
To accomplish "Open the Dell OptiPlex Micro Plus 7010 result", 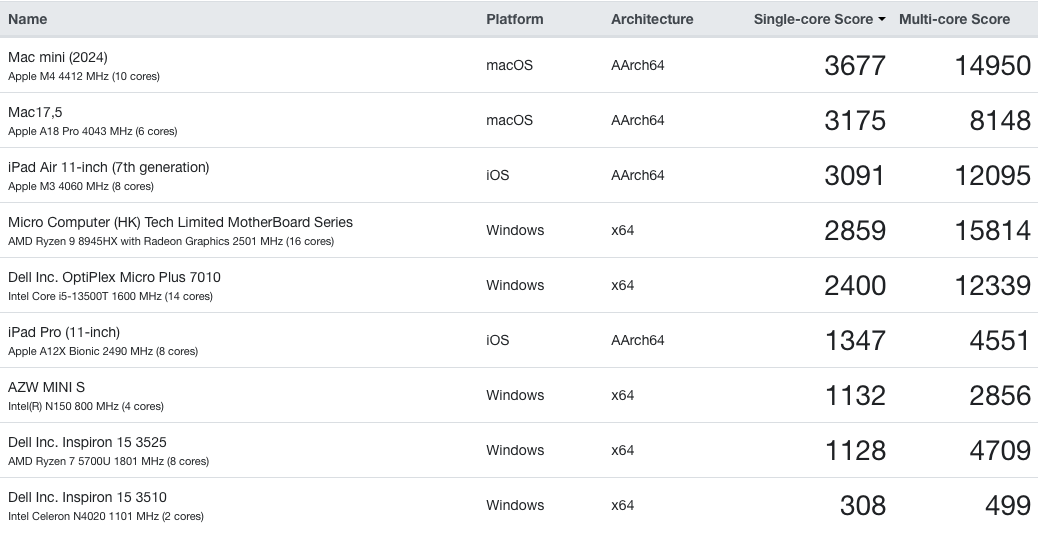I will [114, 277].
